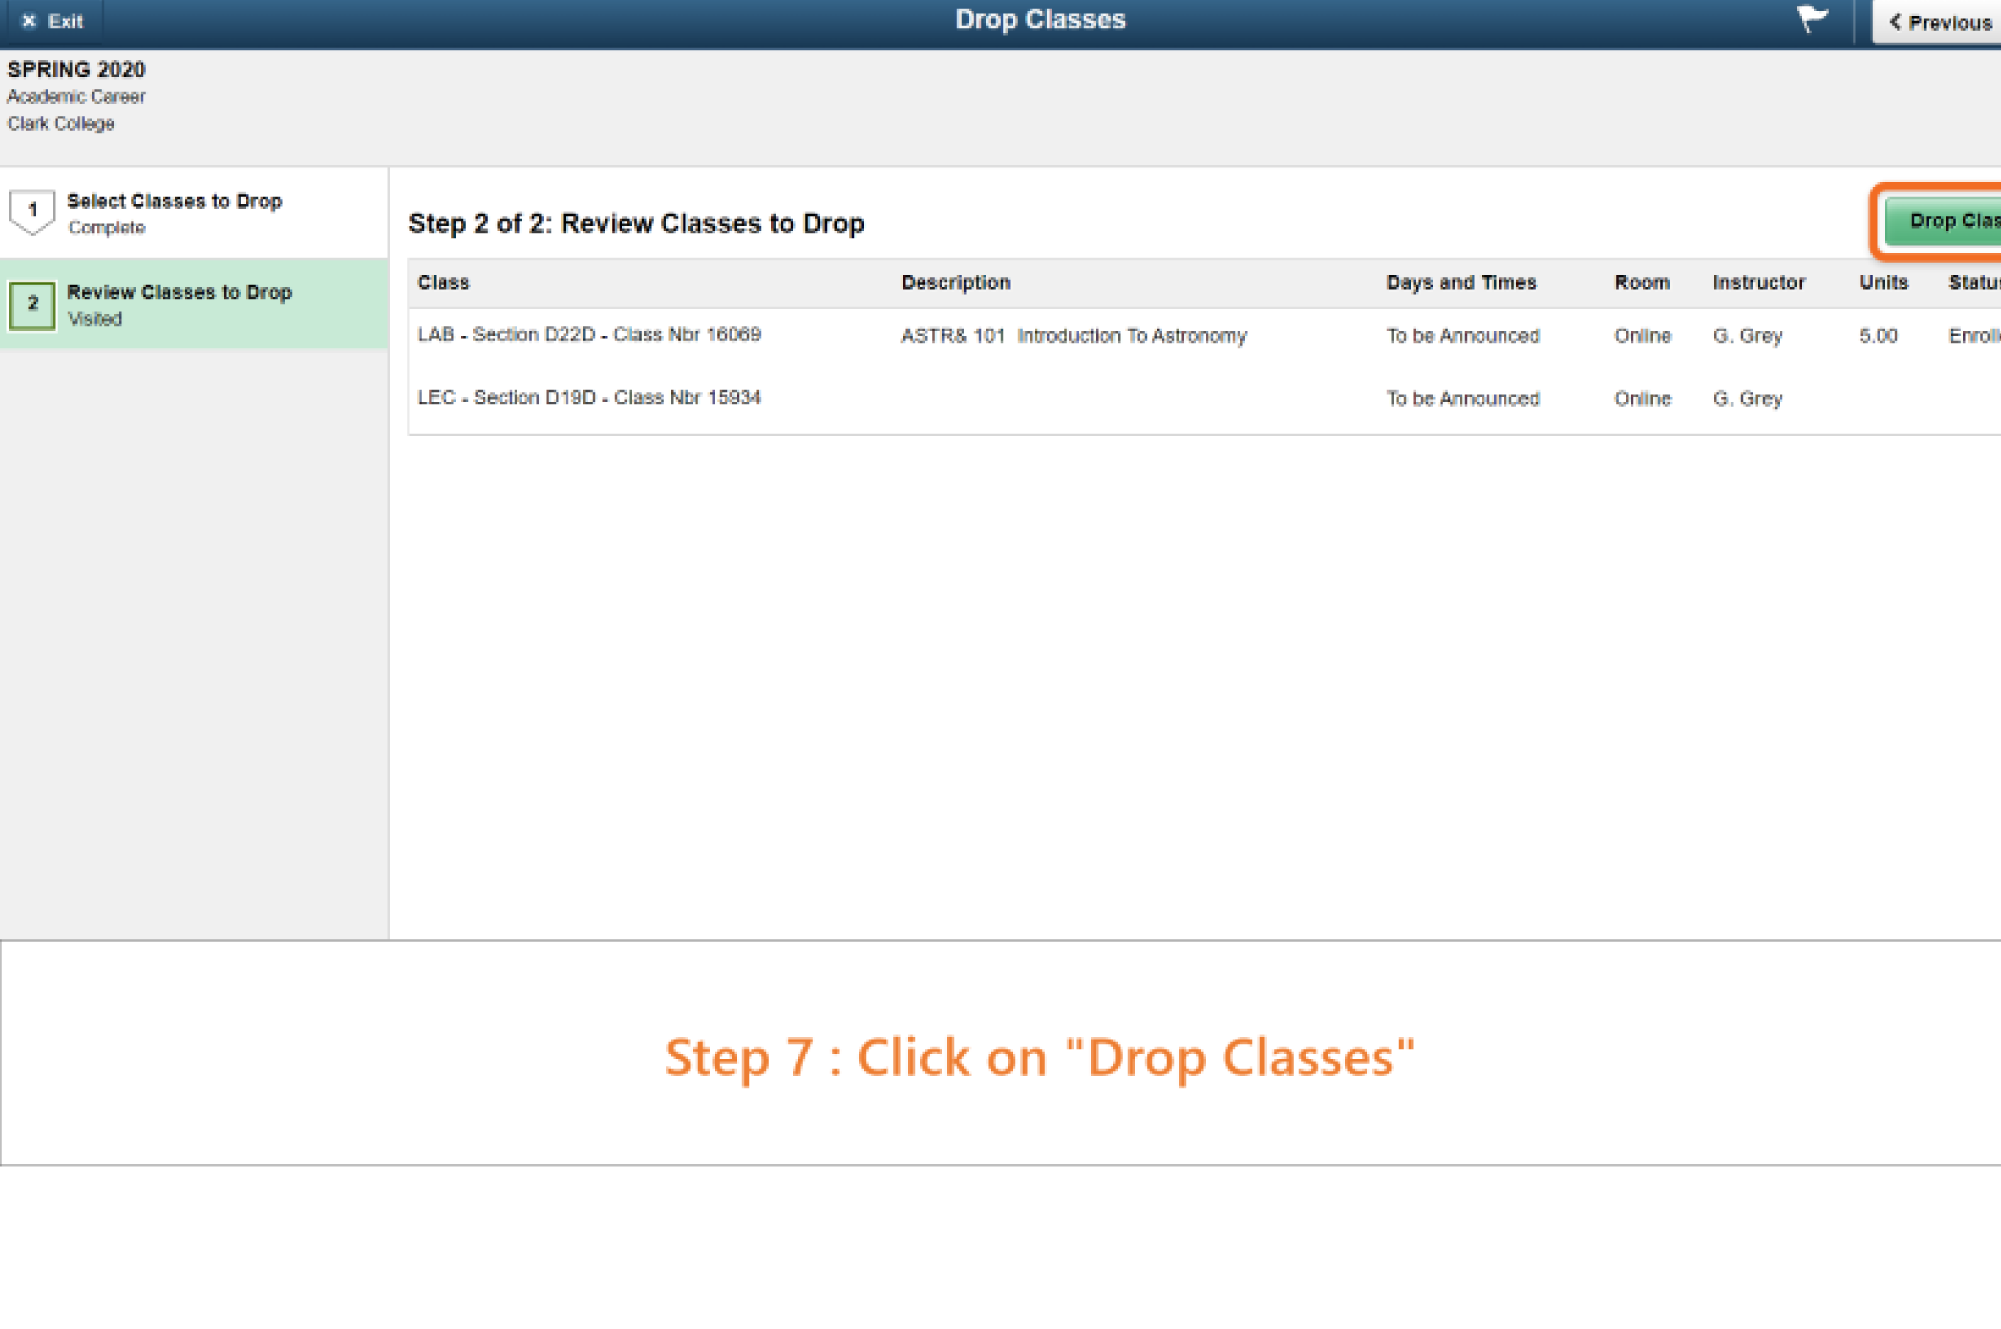
Task: Select LAB Section D22D class row
Action: [x=589, y=335]
